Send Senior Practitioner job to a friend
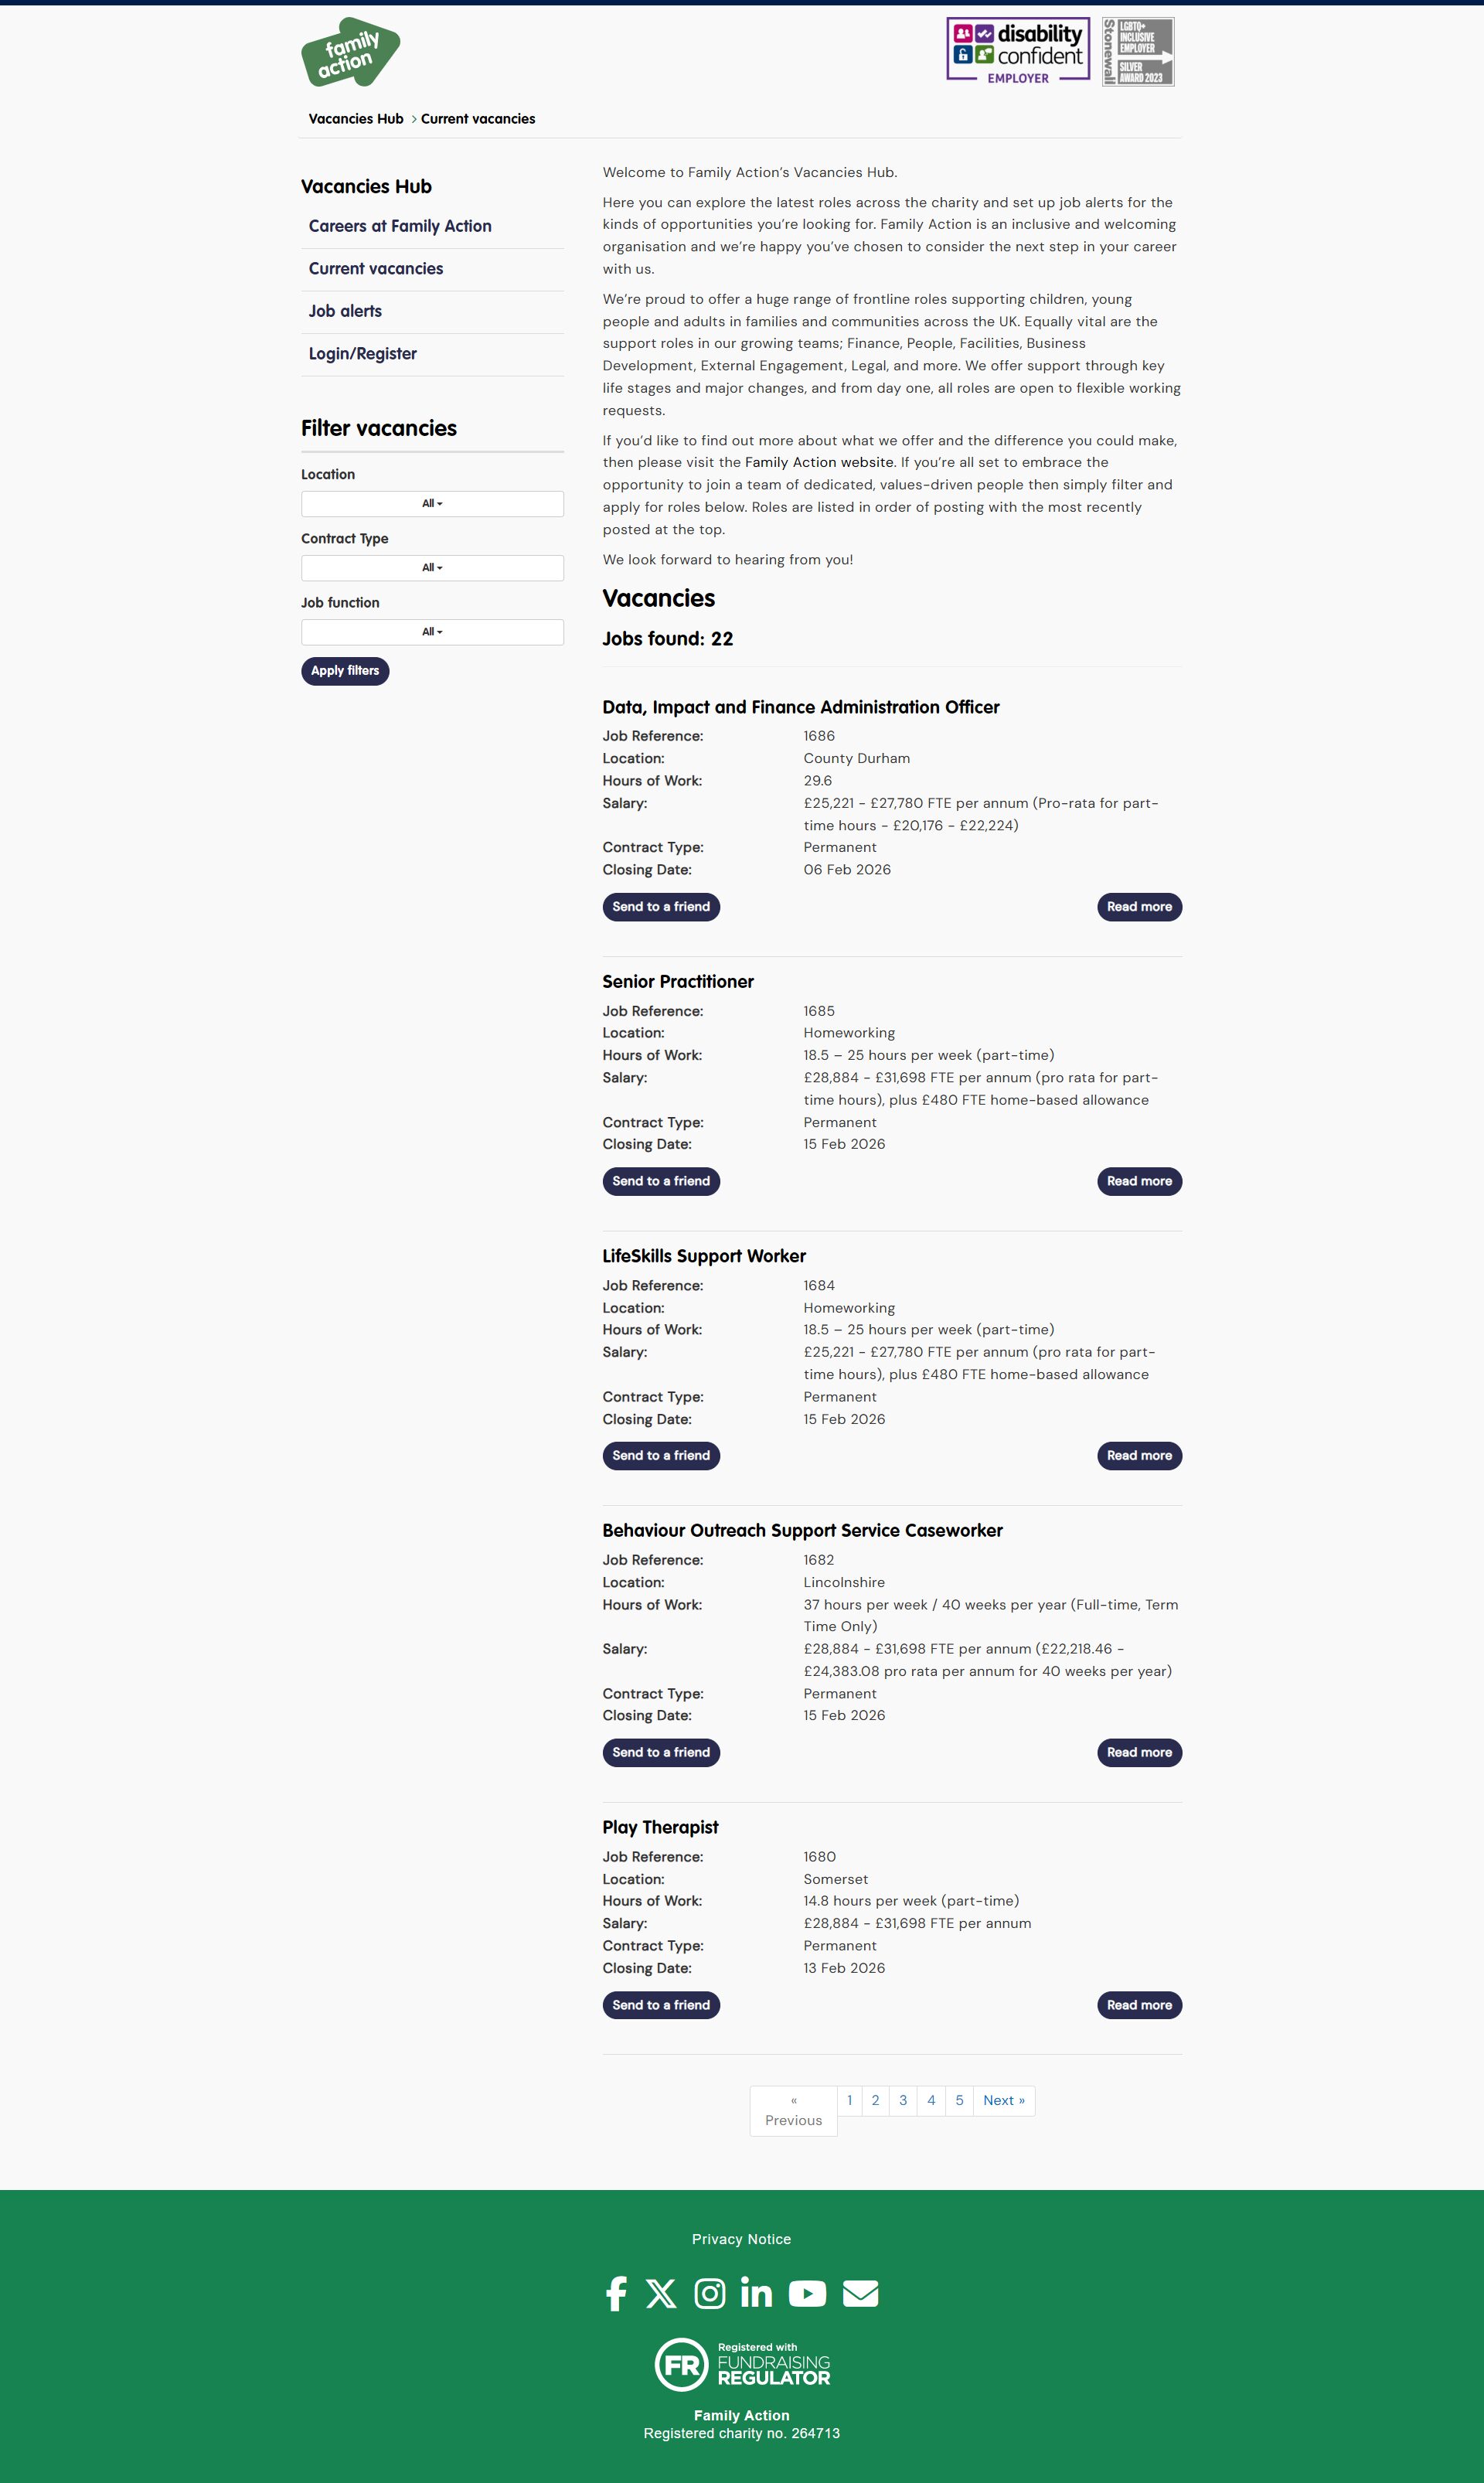The width and height of the screenshot is (1484, 2483). pos(661,1181)
